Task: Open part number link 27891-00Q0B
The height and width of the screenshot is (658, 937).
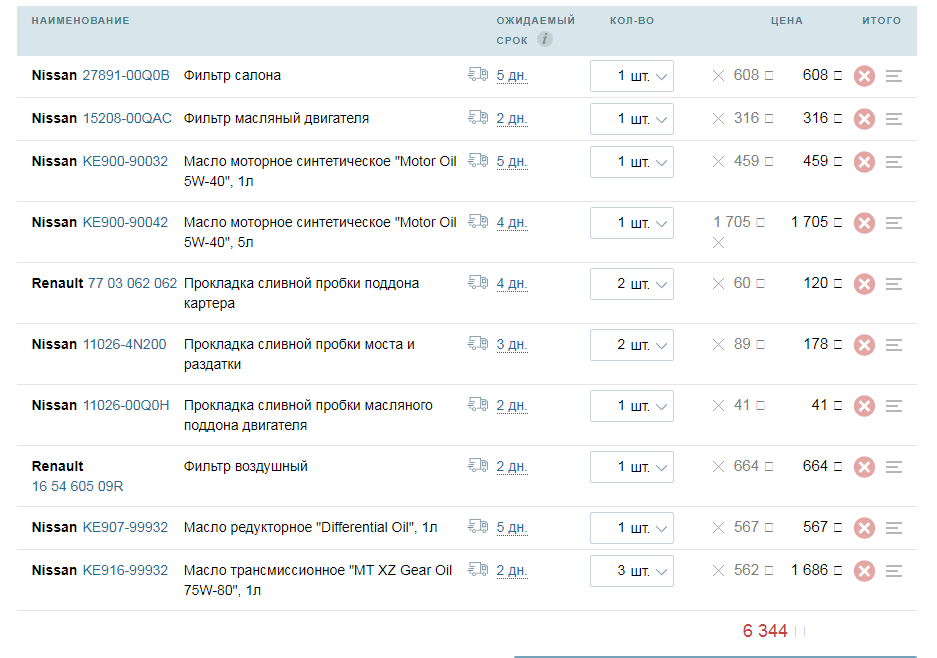Action: tap(126, 75)
